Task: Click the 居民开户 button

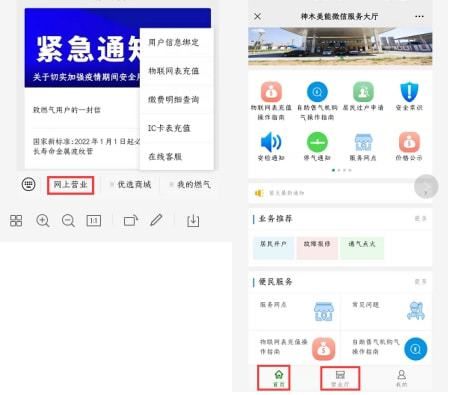Action: pos(273,248)
